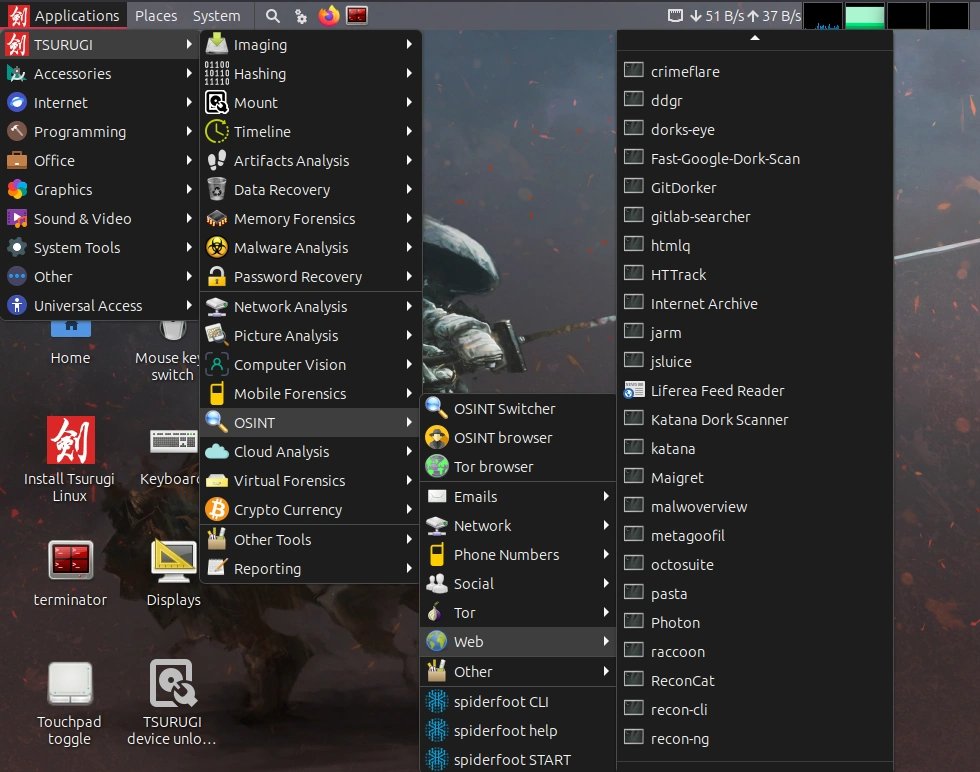Image resolution: width=980 pixels, height=772 pixels.
Task: Launch GitDorker tool
Action: tap(754, 188)
